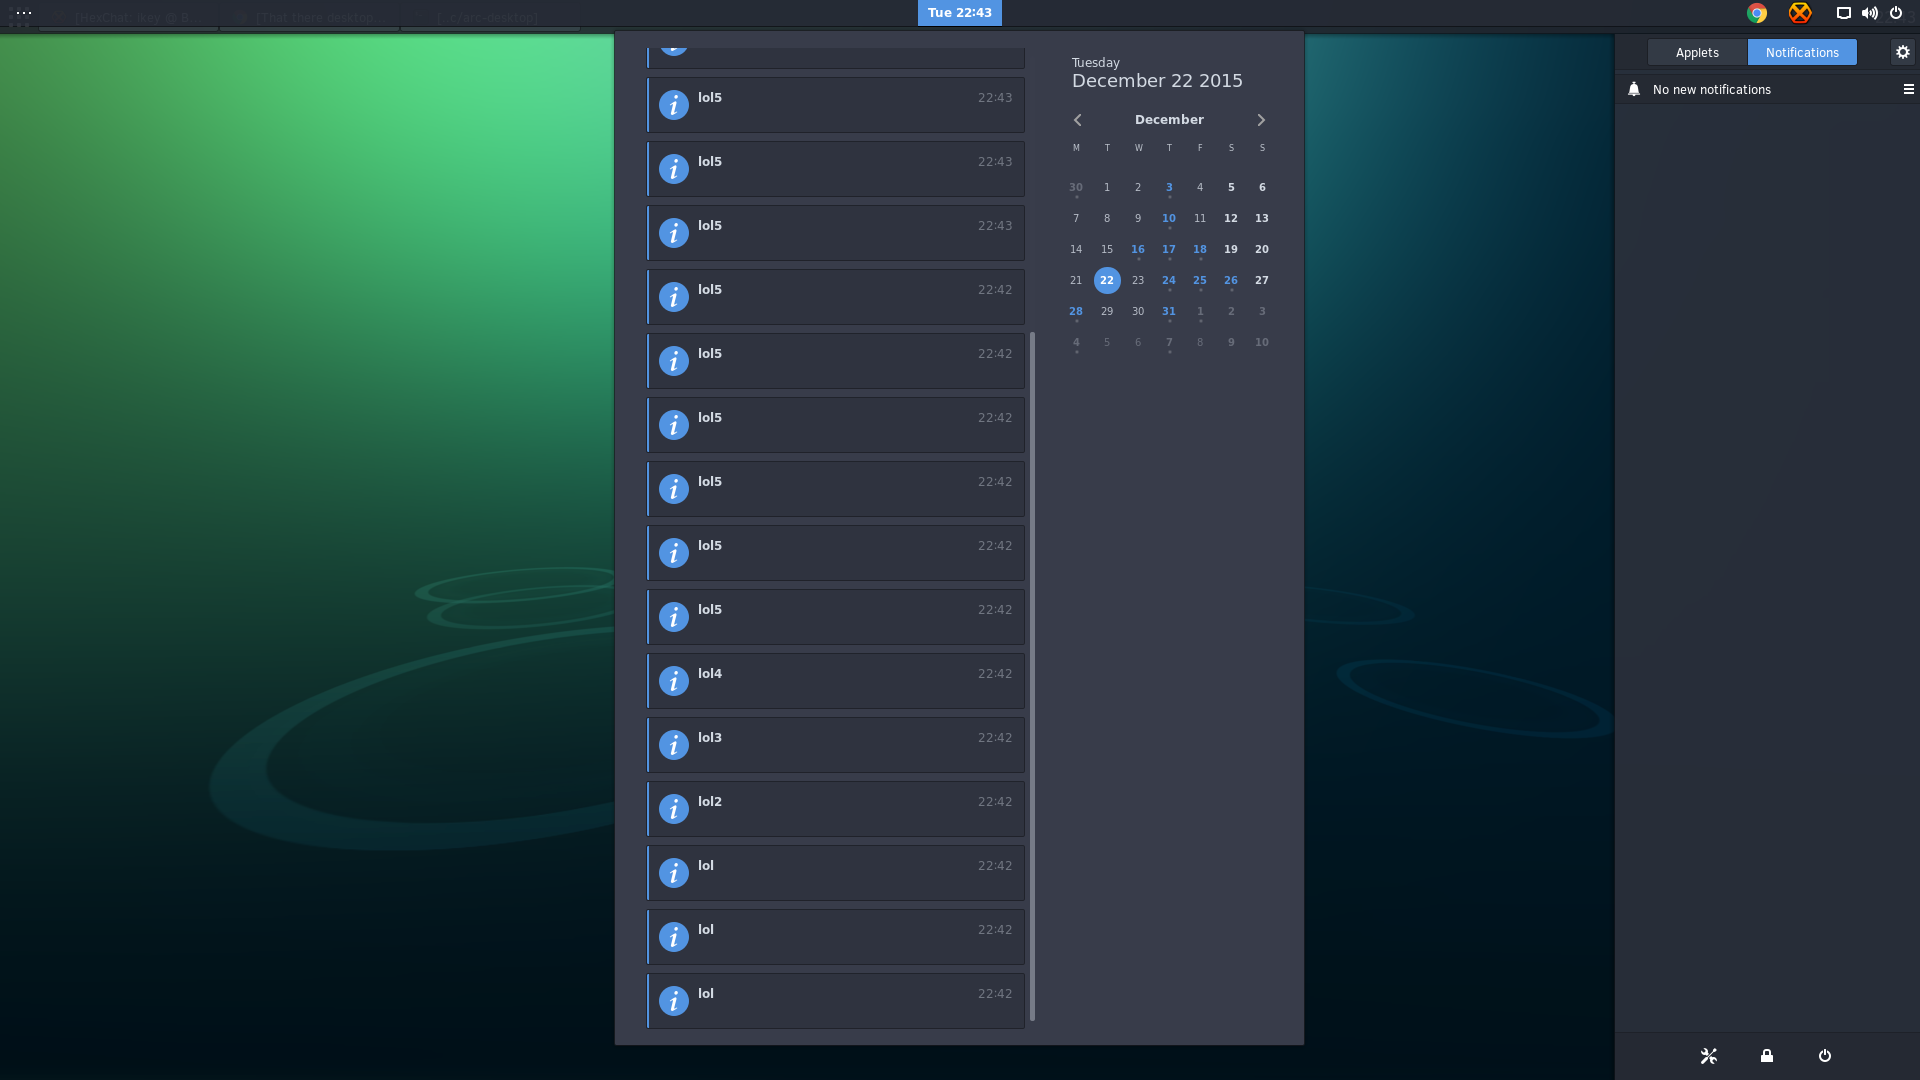
Task: Select day 27 in calendar
Action: 1262,280
